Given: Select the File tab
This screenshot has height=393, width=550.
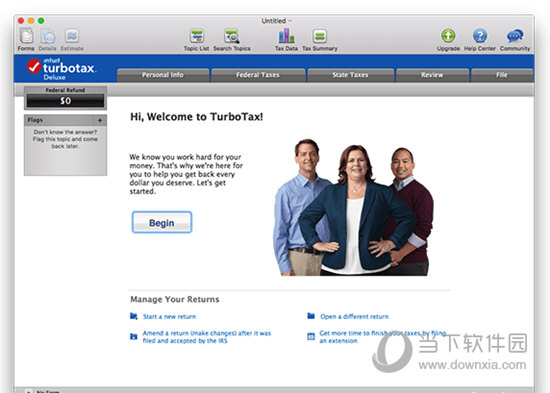Looking at the screenshot, I should 502,75.
